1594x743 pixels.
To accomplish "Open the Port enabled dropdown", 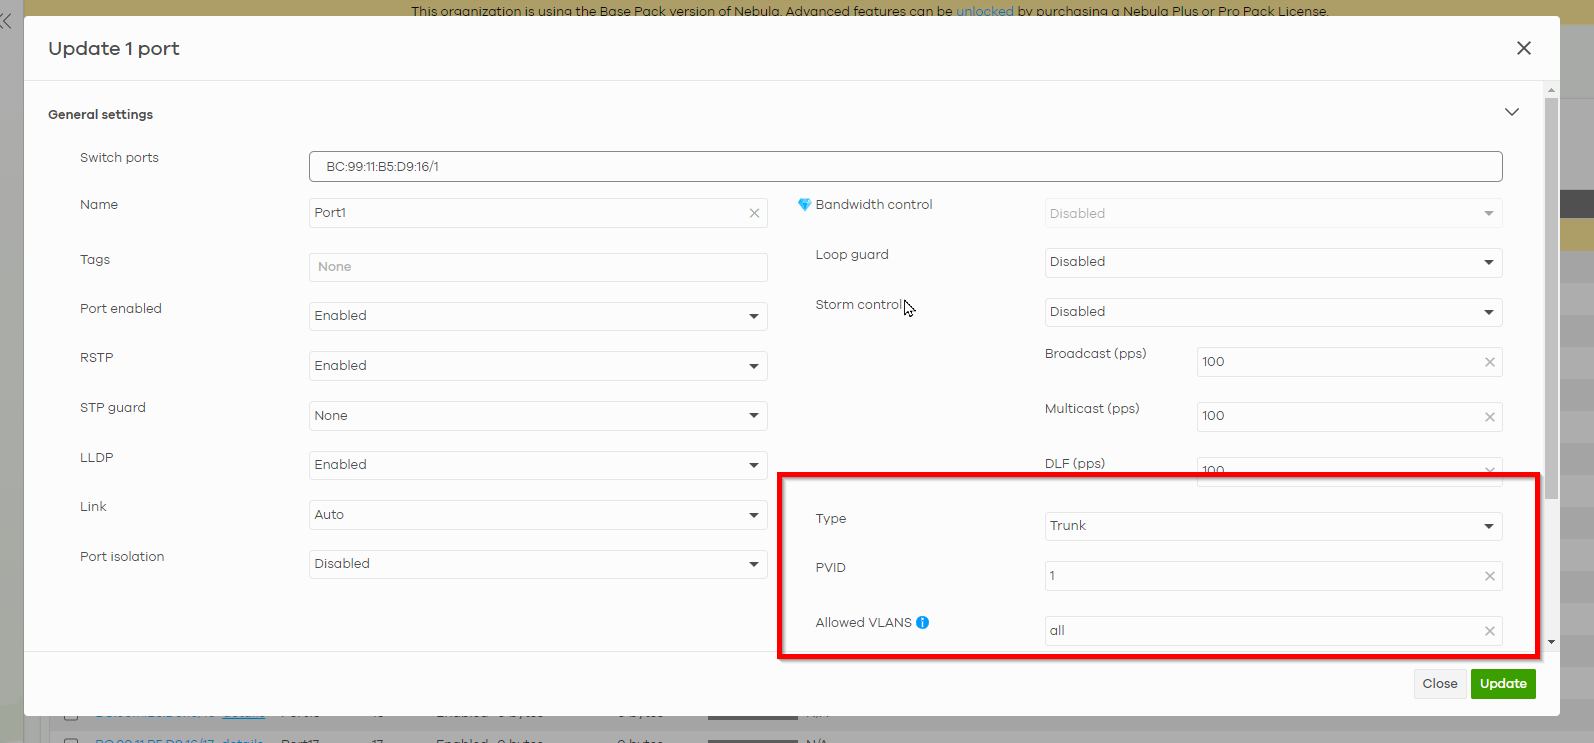I will [538, 316].
